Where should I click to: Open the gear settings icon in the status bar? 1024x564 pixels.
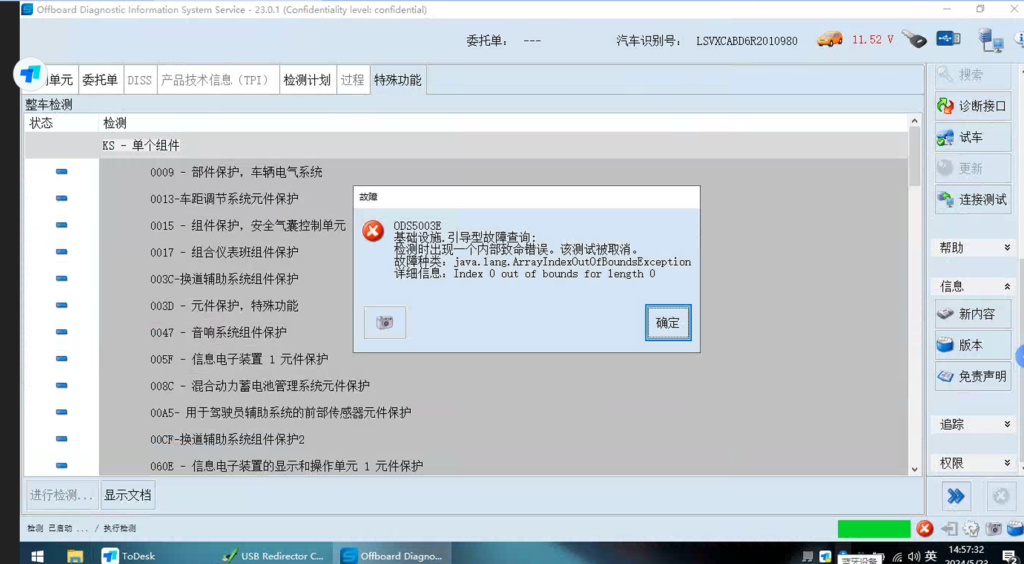click(971, 529)
